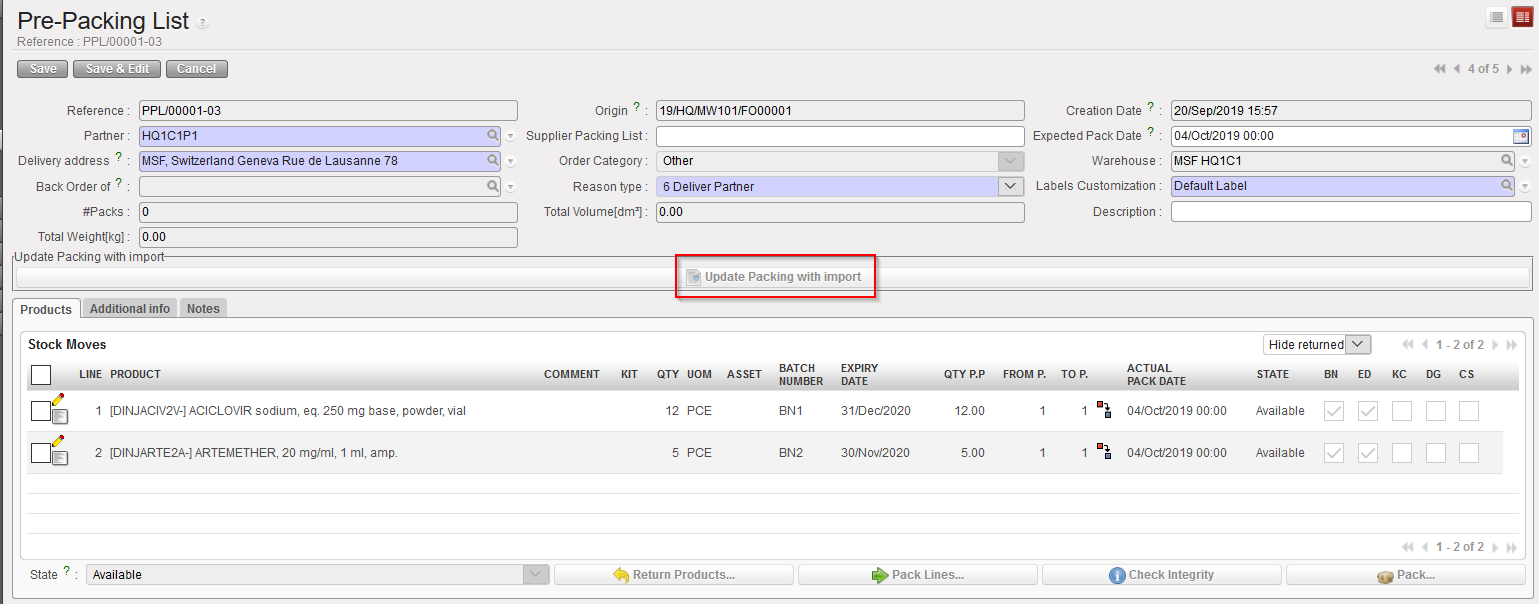Viewport: 1539px width, 604px height.
Task: Go to next record arrow beside 4 of 5
Action: click(1508, 69)
